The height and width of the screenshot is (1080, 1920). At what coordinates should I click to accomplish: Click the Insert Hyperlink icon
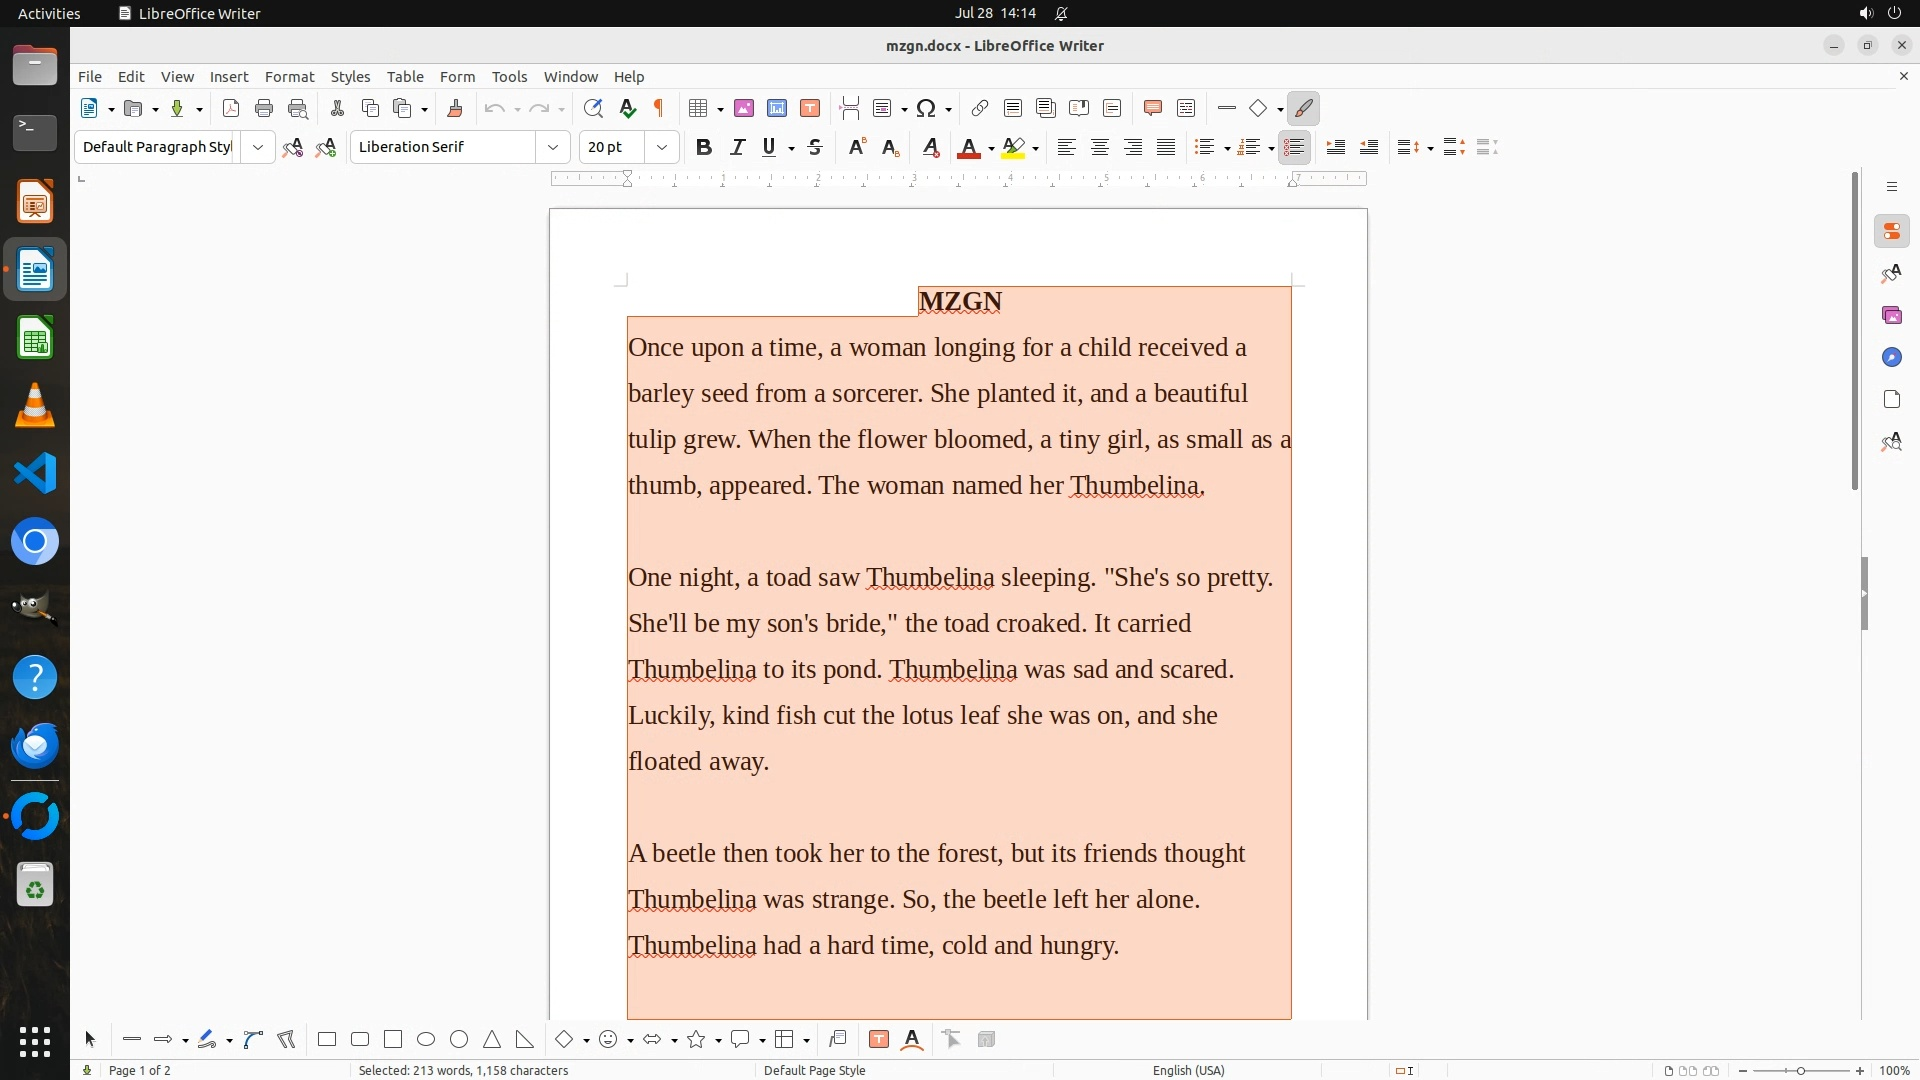pos(980,109)
